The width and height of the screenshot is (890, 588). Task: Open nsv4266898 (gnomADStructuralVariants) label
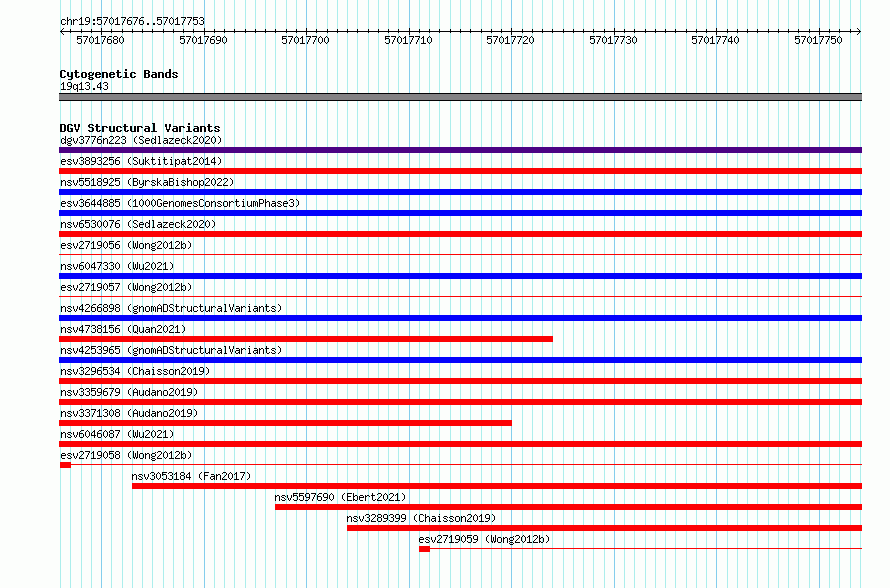click(x=171, y=308)
